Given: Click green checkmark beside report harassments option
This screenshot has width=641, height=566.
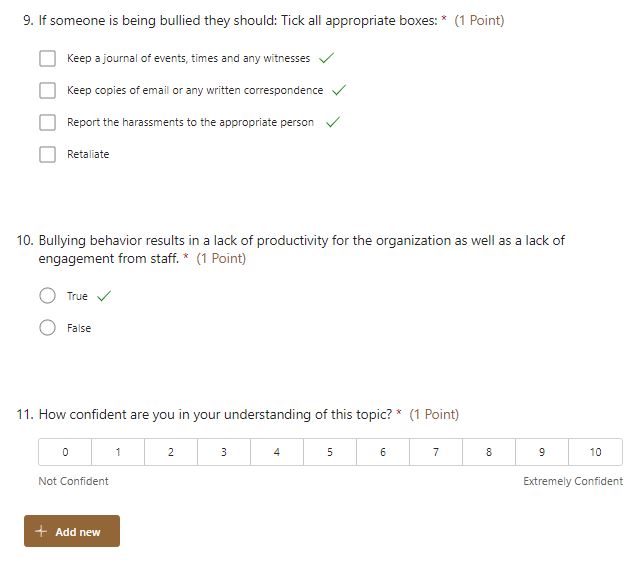Looking at the screenshot, I should pyautogui.click(x=333, y=122).
